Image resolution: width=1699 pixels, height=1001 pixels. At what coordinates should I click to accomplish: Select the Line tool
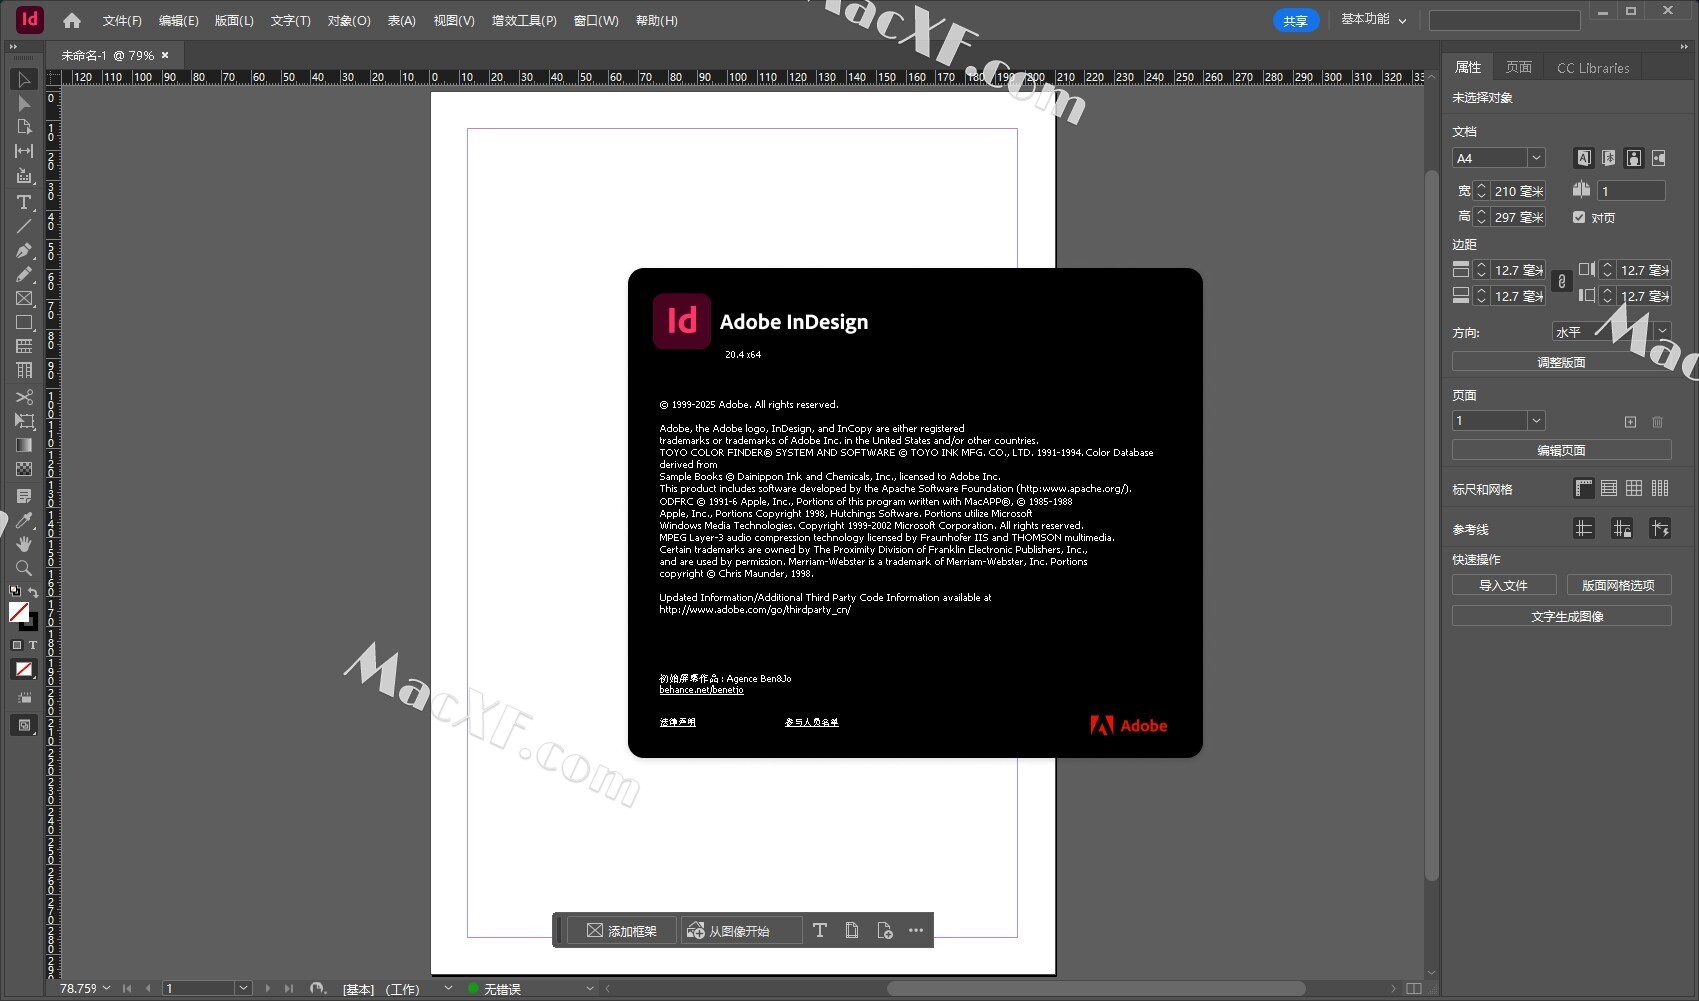point(24,226)
